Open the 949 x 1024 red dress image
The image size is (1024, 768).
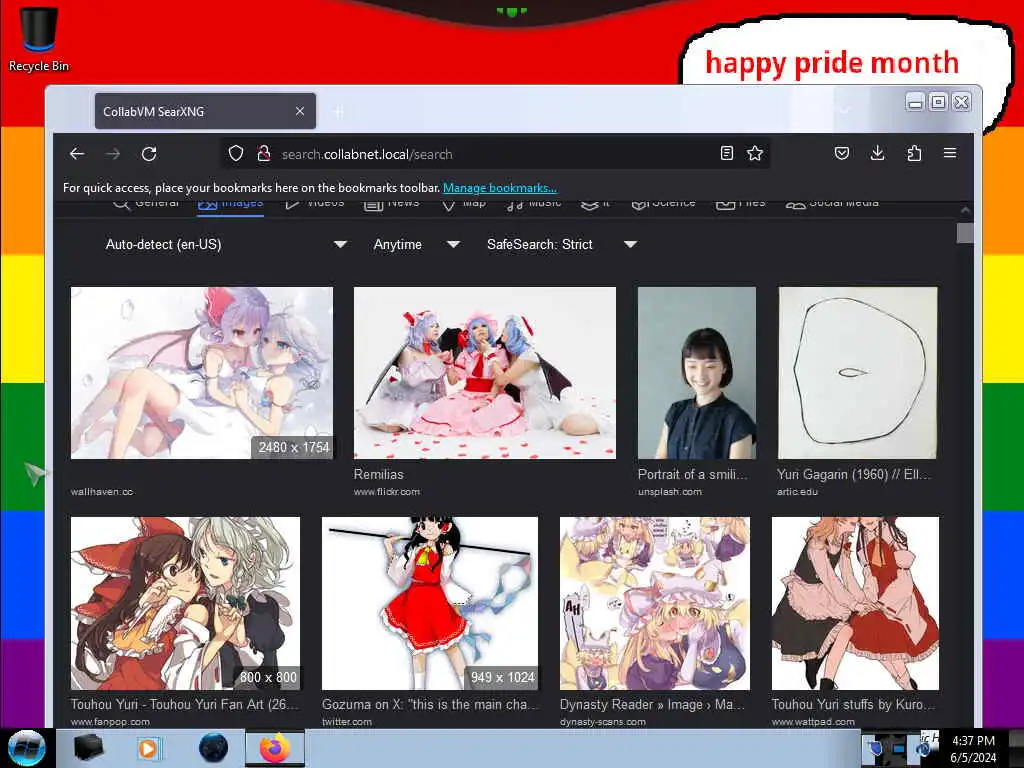tap(430, 603)
